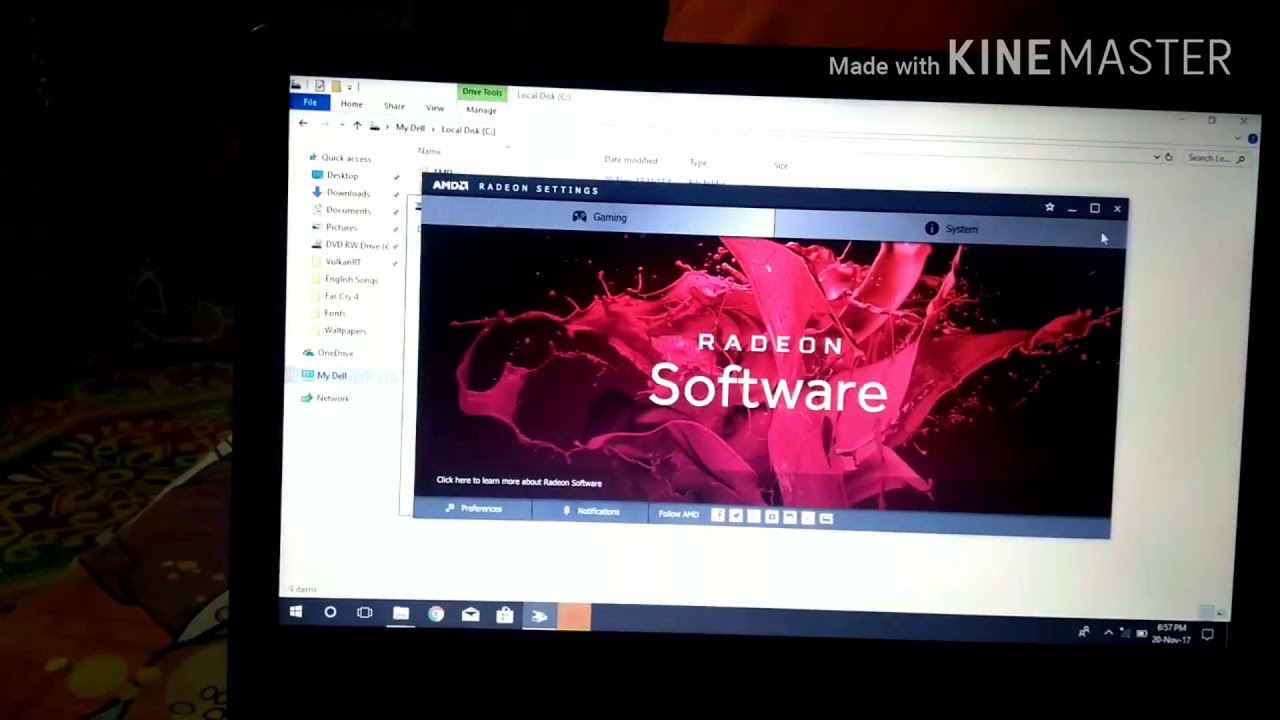
Task: Select VulkanRT folder in the navigation pane
Action: click(x=336, y=262)
